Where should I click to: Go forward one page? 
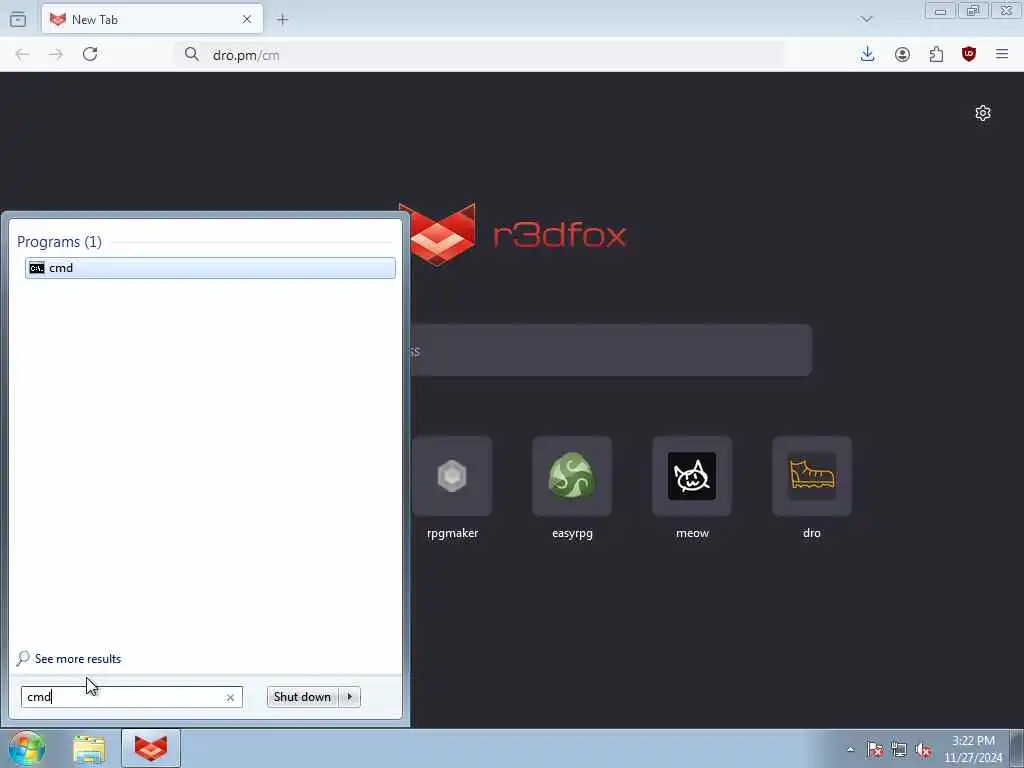(x=56, y=55)
